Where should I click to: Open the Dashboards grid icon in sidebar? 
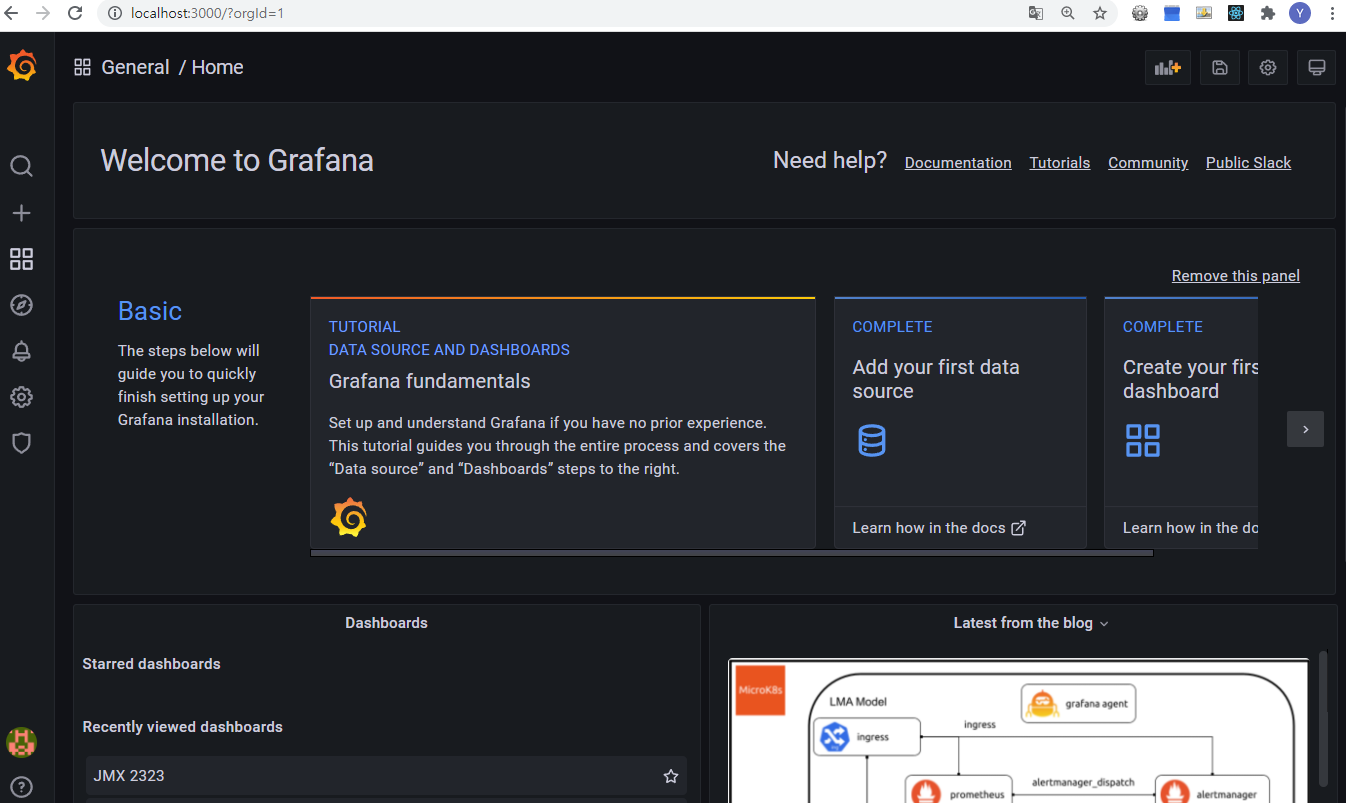tap(21, 260)
